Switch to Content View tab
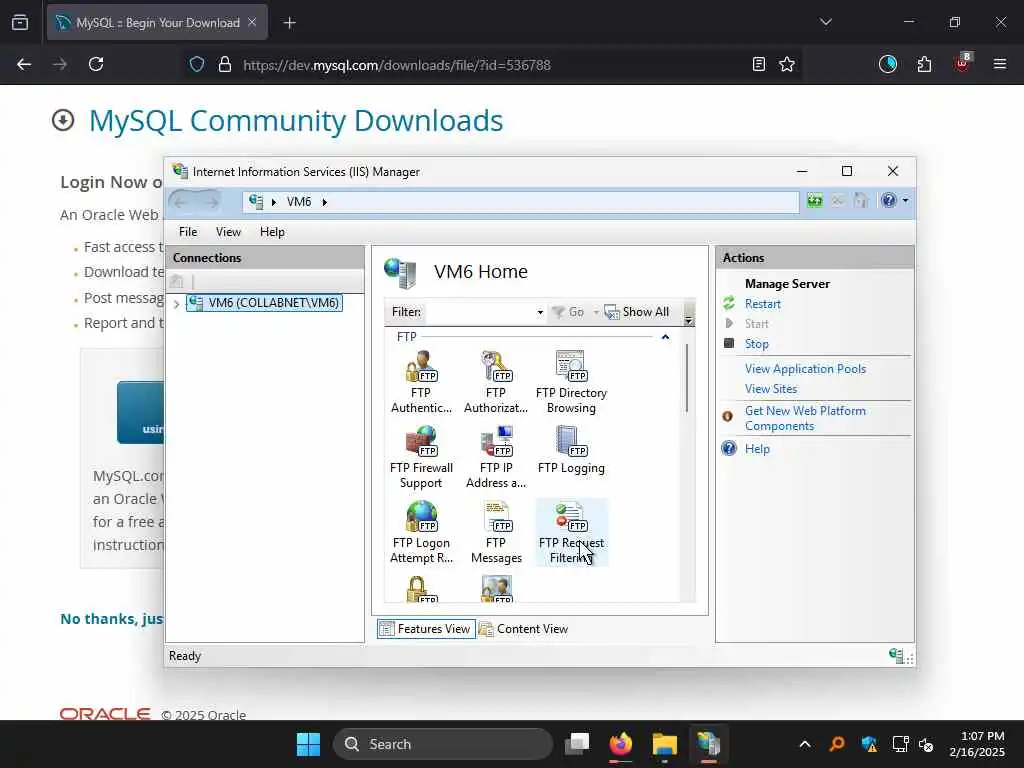Screen dimensions: 1024x768 click(524, 629)
